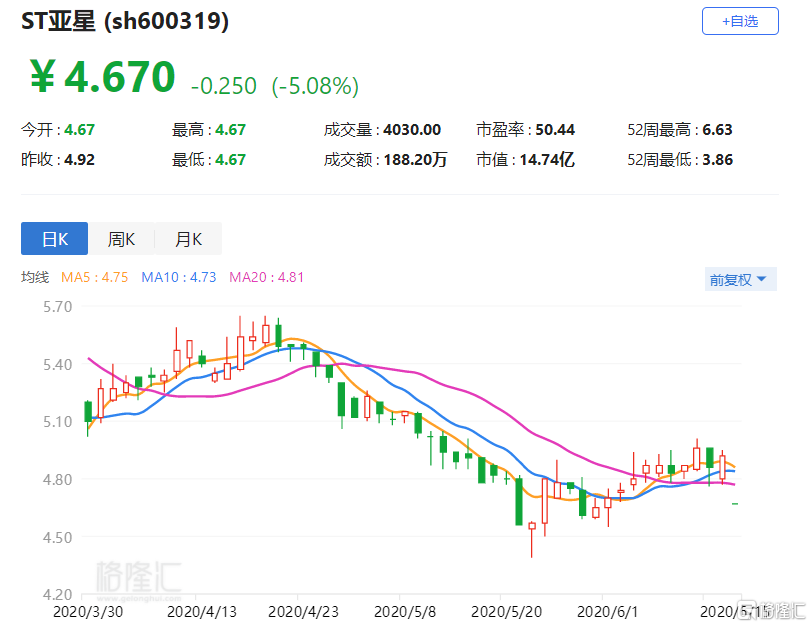Click the latest green dash candle near 4.67
Viewport: 812px width, 627px height.
pyautogui.click(x=735, y=504)
